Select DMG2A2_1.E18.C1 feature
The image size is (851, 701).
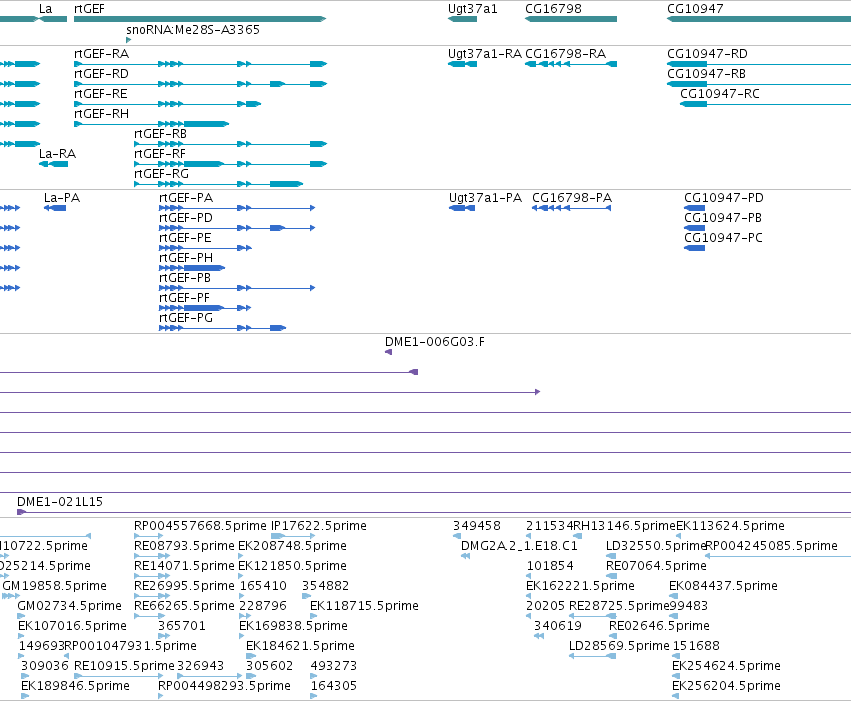pos(466,556)
